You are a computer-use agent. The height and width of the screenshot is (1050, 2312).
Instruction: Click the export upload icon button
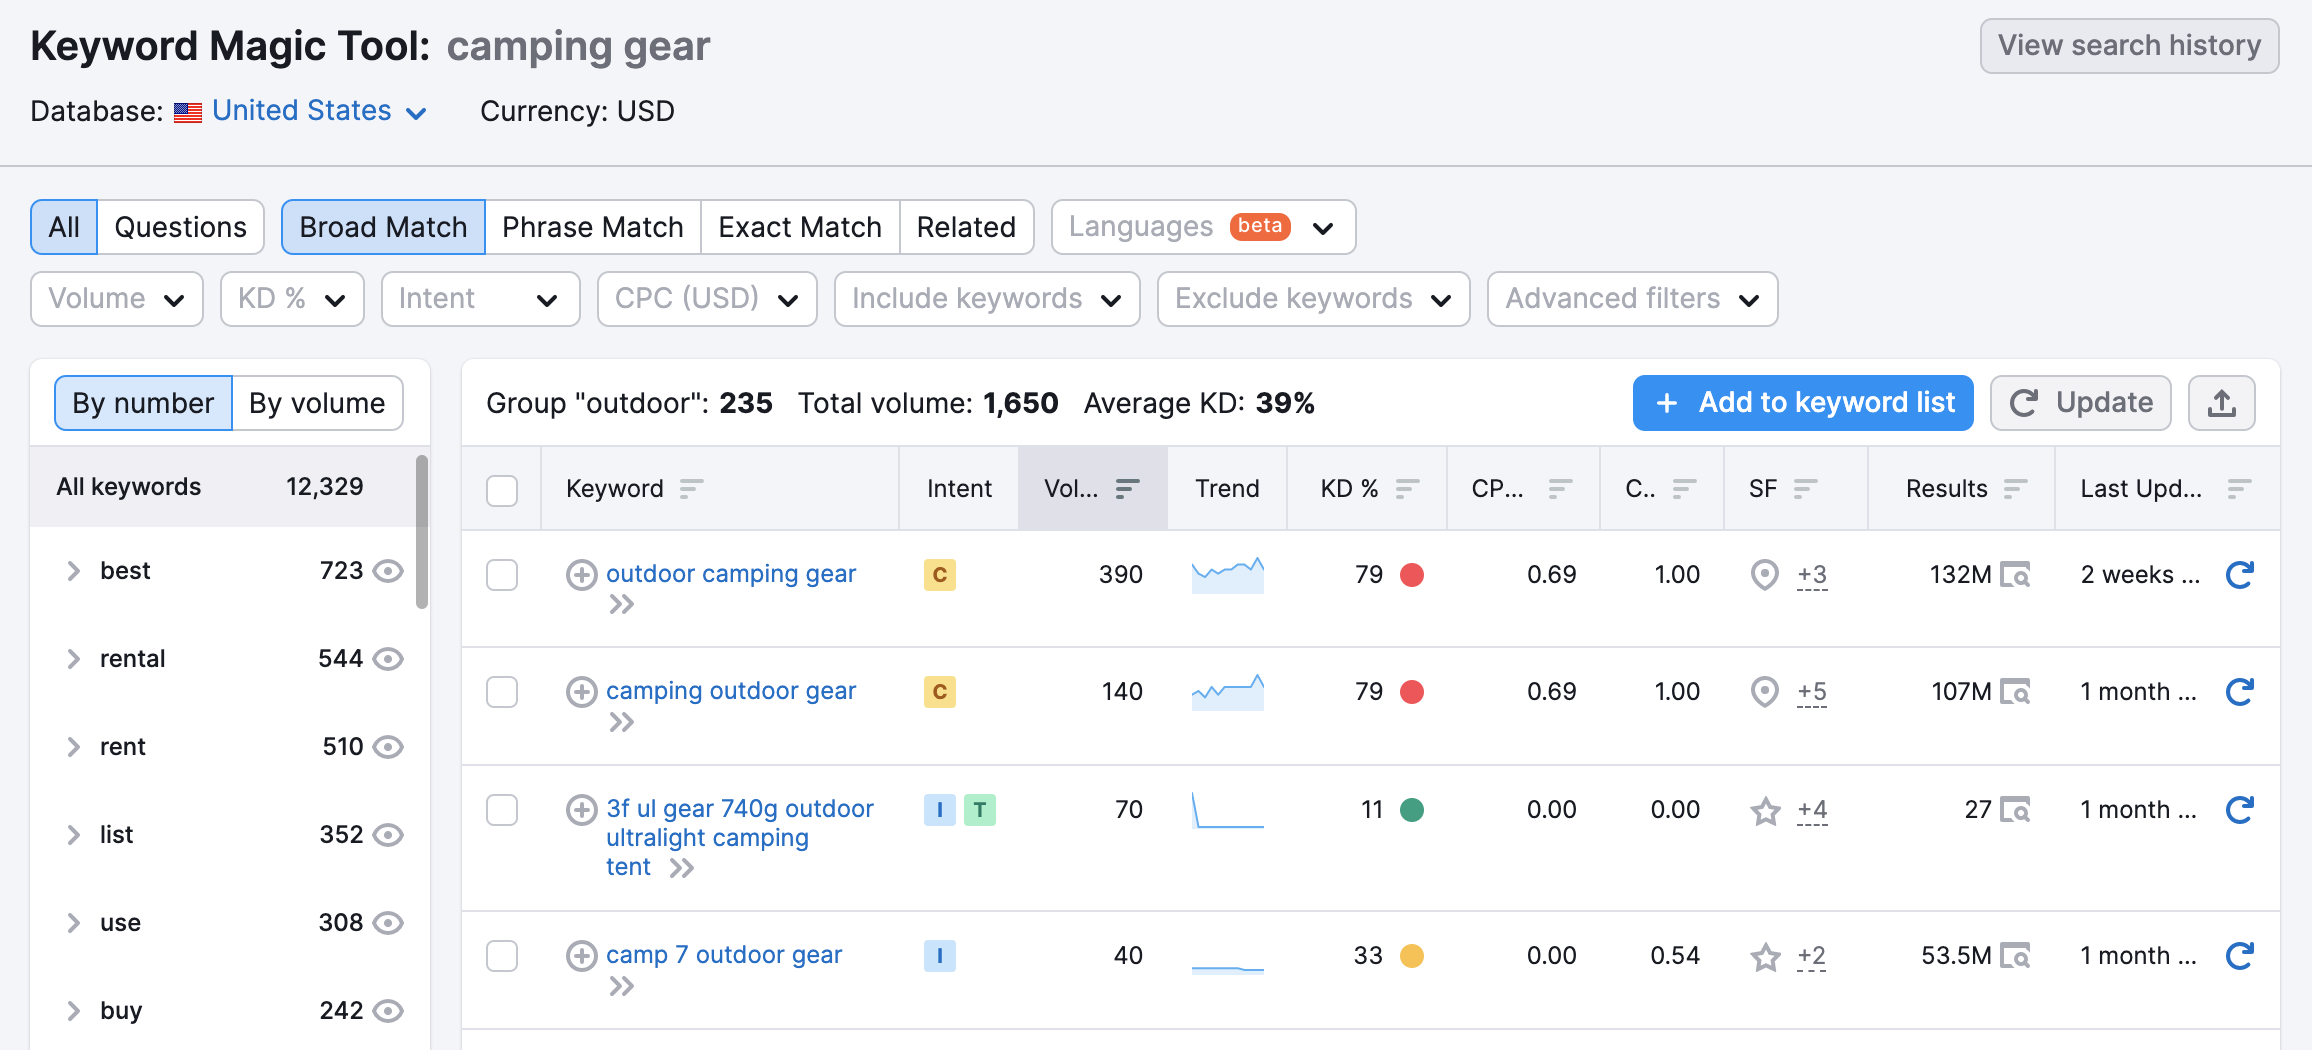pyautogui.click(x=2221, y=403)
